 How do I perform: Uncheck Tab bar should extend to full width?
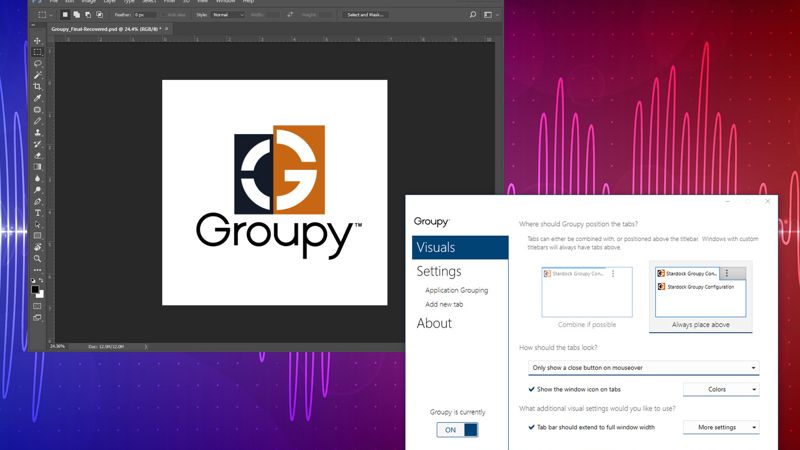click(x=532, y=428)
